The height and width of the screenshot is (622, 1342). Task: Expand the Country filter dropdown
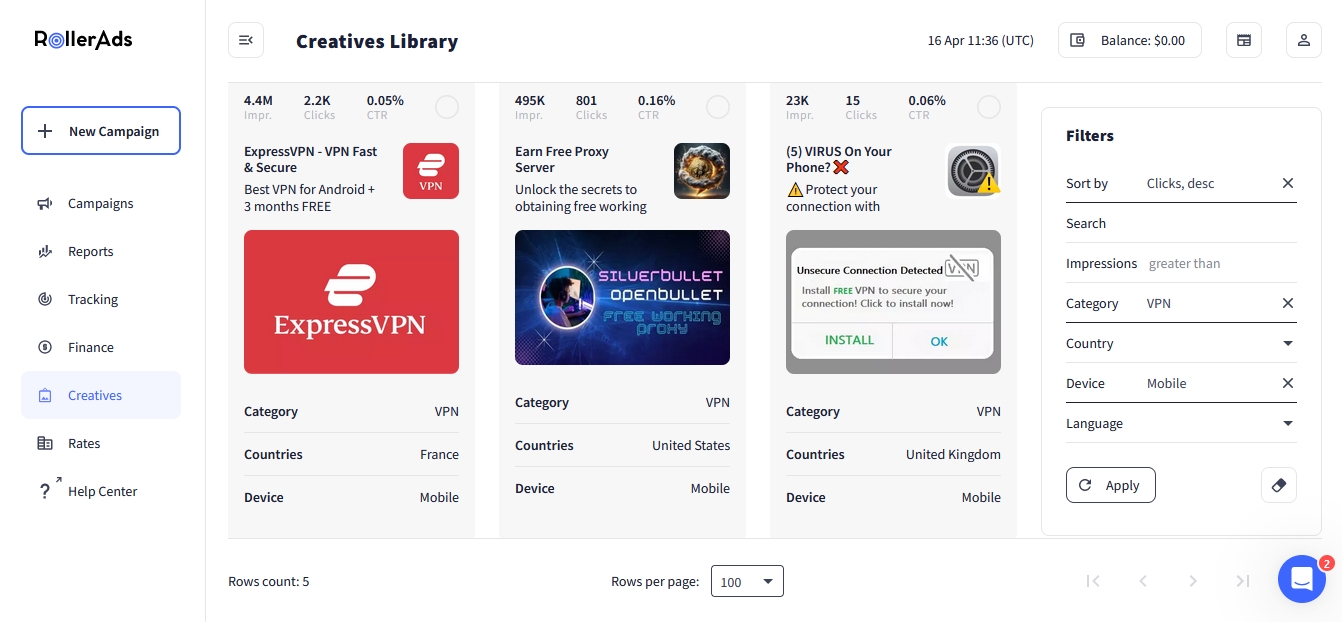point(1288,343)
